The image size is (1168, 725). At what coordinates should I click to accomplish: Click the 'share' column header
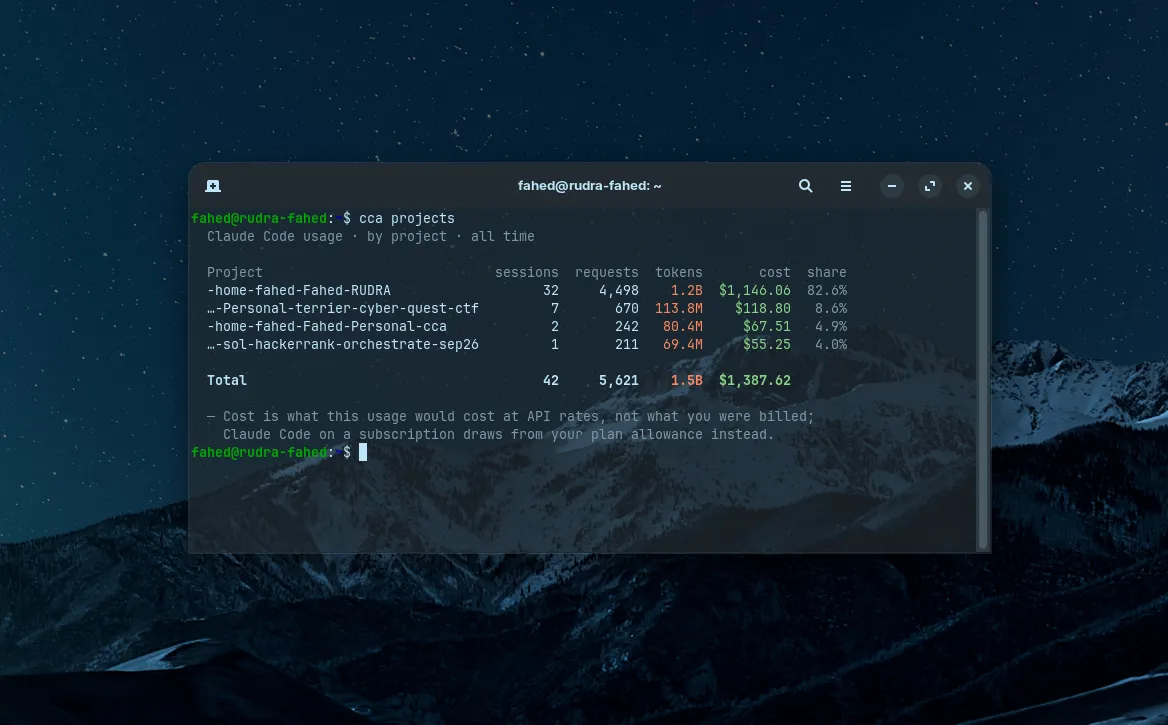pyautogui.click(x=827, y=272)
